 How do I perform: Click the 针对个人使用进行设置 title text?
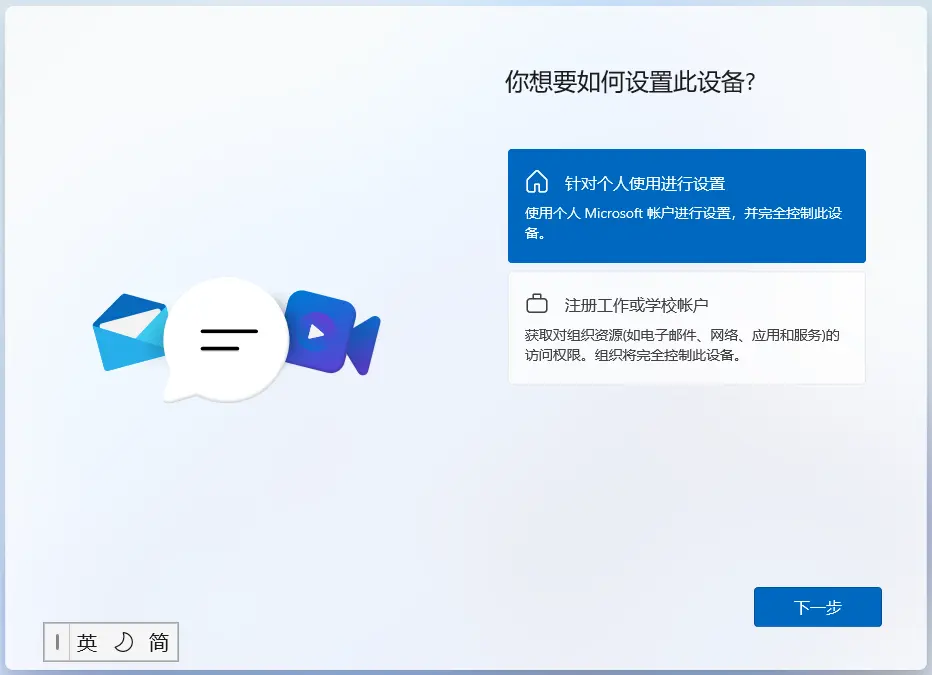click(644, 183)
